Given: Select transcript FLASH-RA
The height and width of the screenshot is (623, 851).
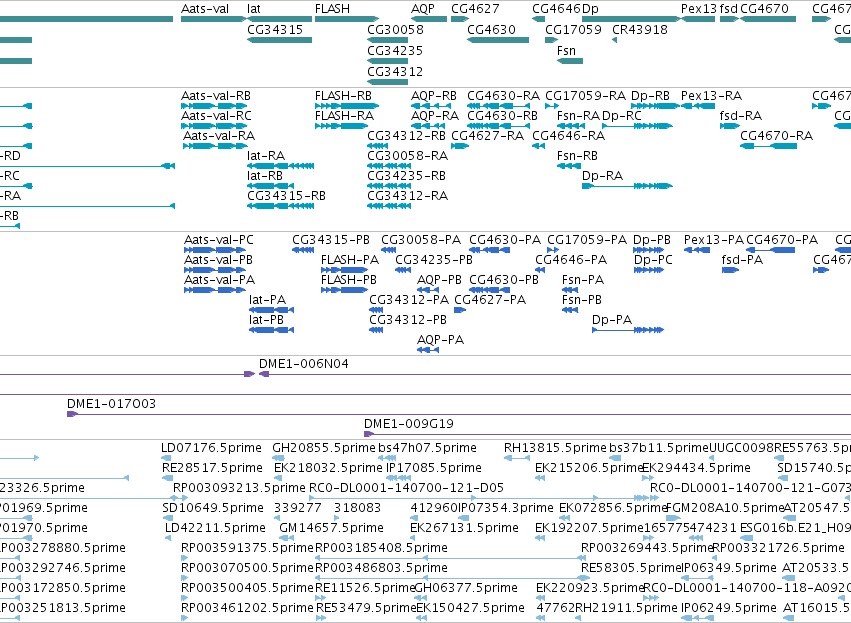Looking at the screenshot, I should point(344,116).
